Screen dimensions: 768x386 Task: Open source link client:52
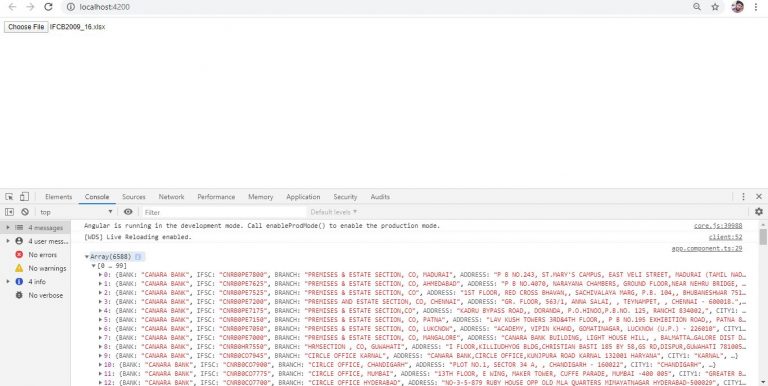[725, 237]
